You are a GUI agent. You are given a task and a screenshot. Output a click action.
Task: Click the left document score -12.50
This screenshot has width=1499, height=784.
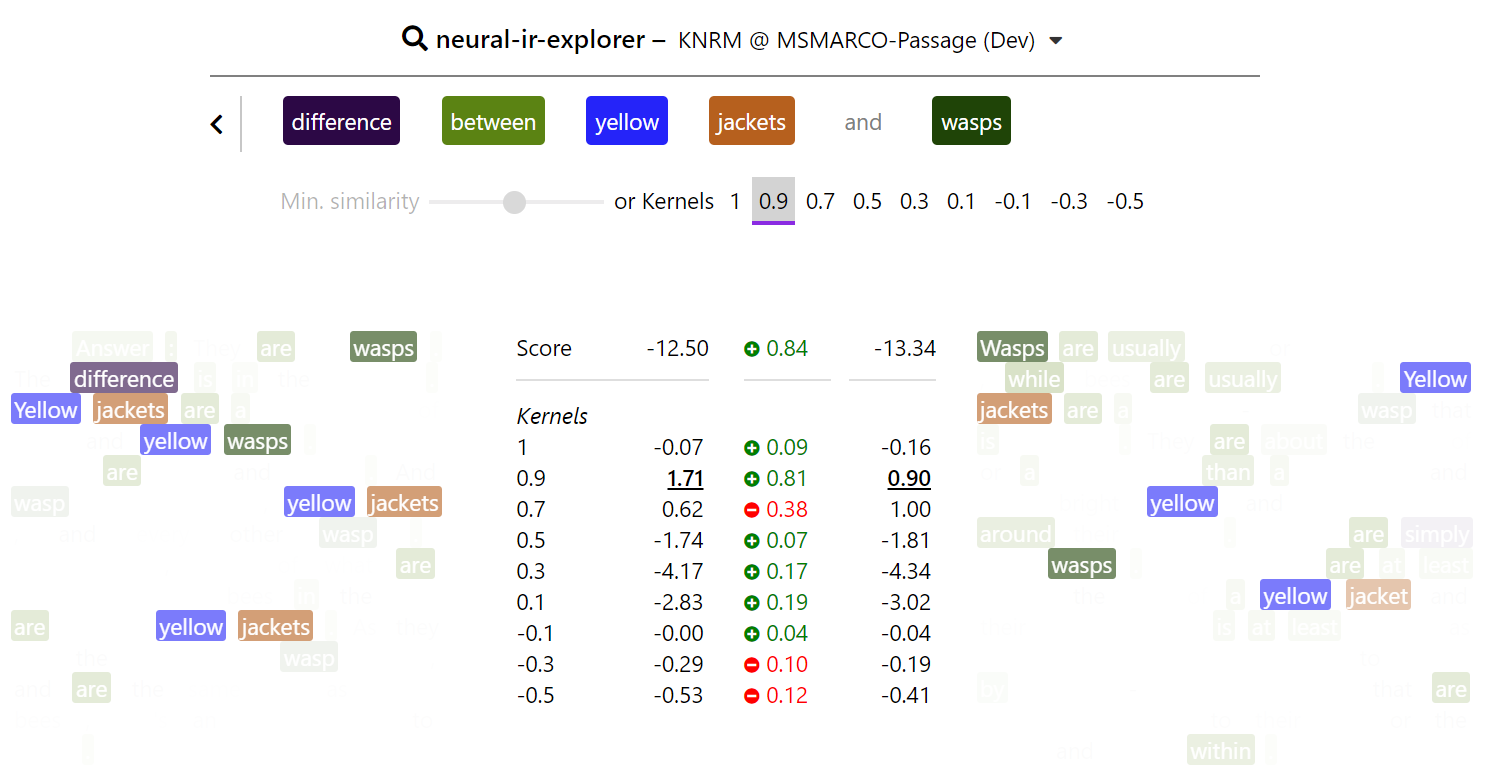pyautogui.click(x=677, y=349)
